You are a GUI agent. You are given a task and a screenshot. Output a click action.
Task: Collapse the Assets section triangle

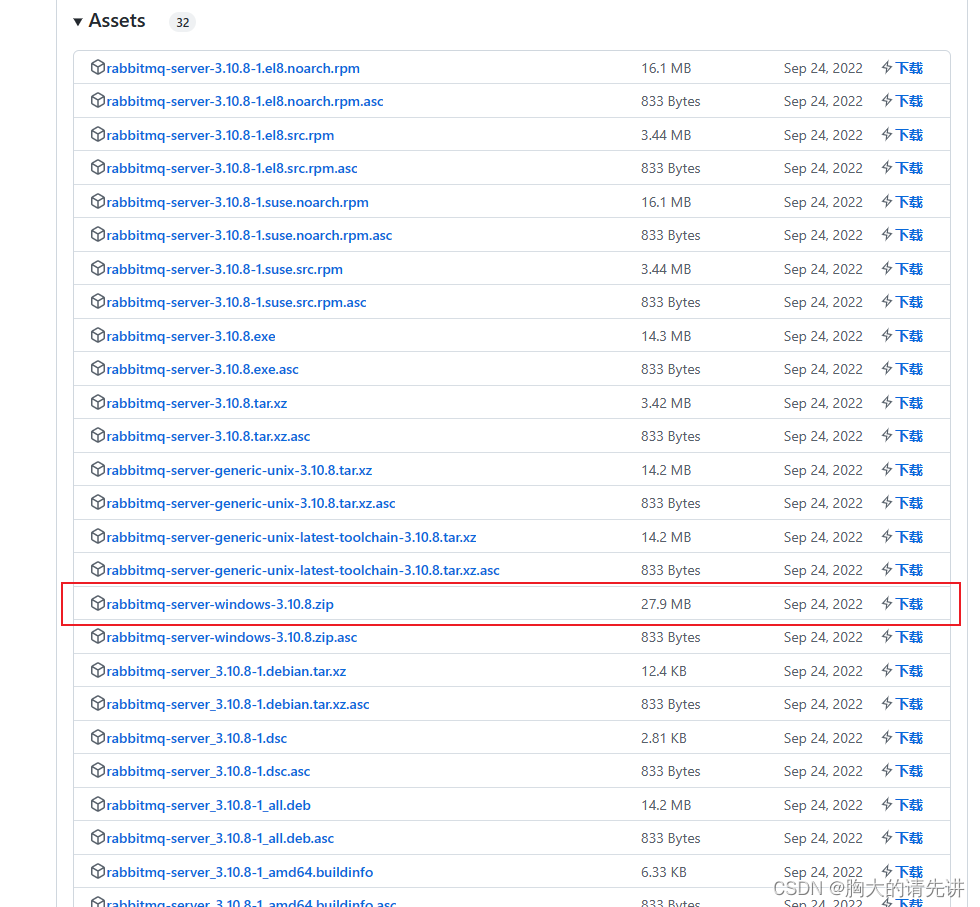pyautogui.click(x=78, y=22)
